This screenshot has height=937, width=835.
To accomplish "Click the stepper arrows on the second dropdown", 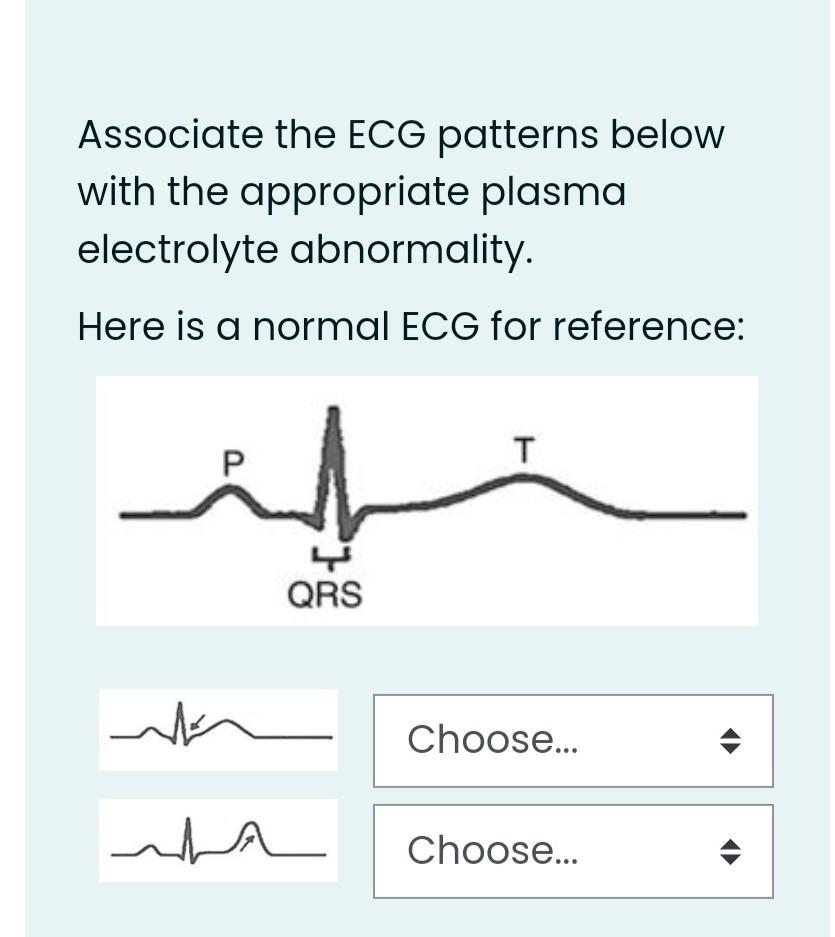I will pyautogui.click(x=731, y=851).
